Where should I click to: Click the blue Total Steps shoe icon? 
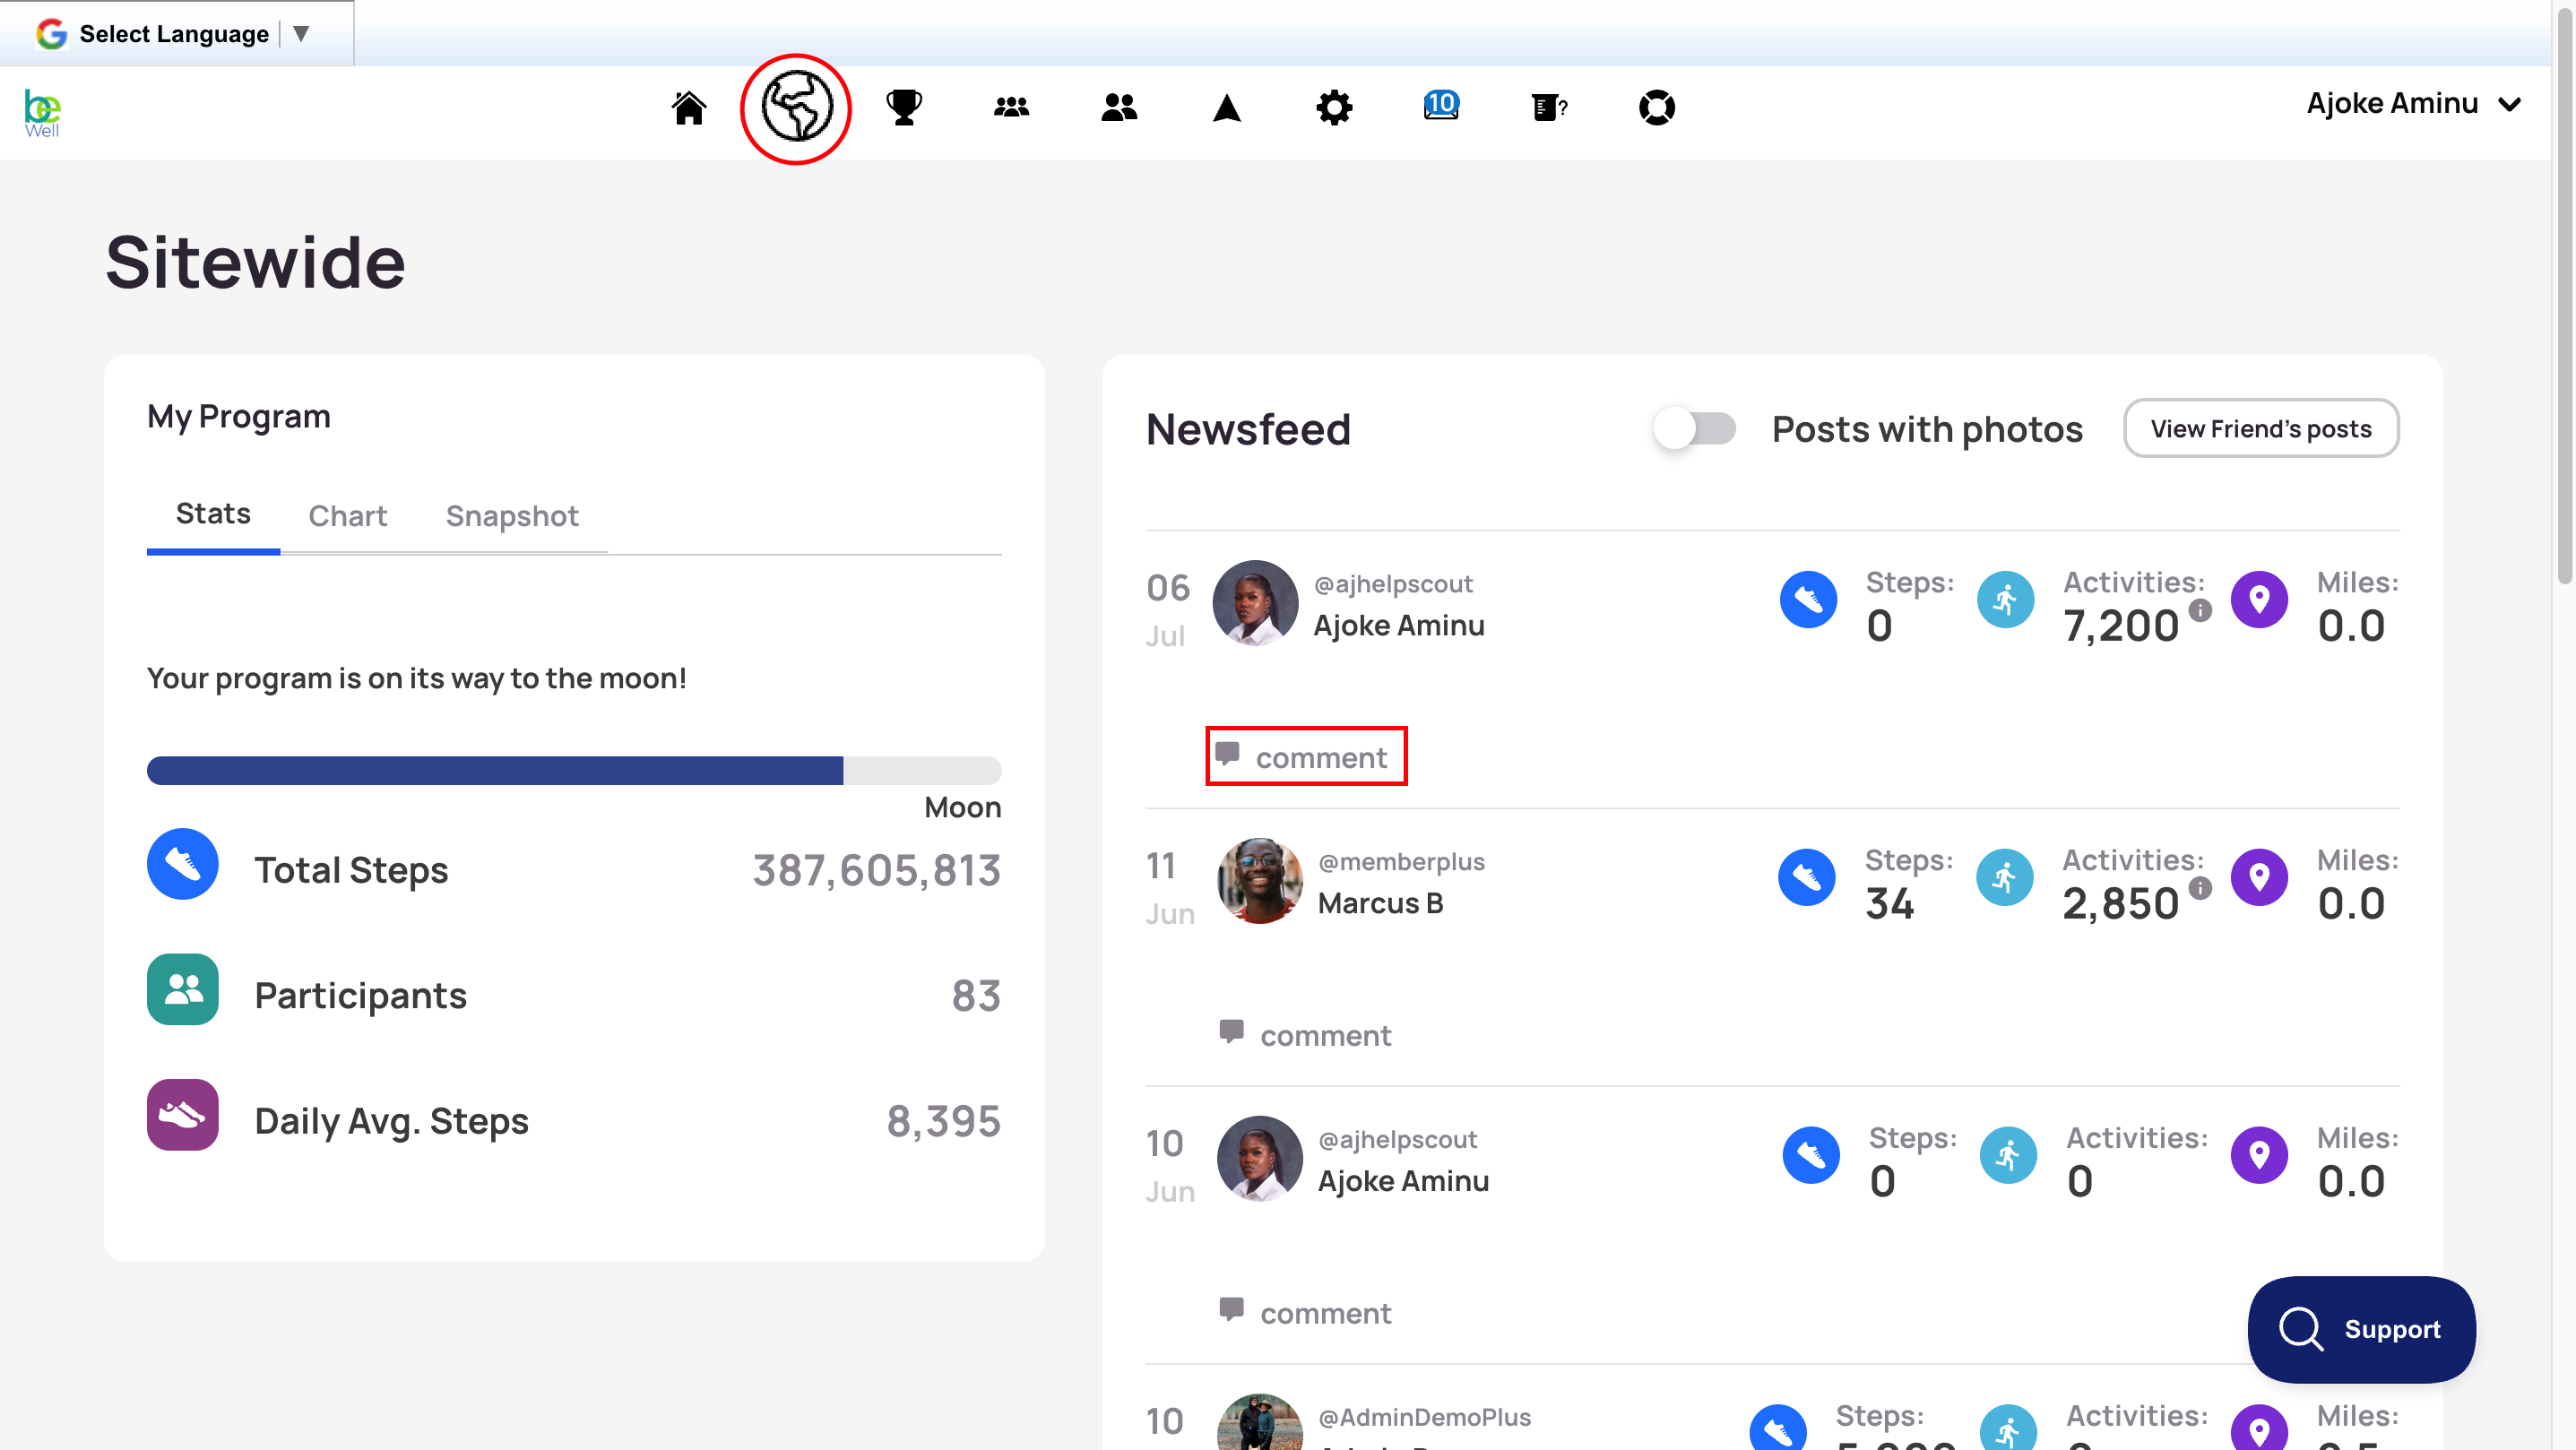[183, 864]
